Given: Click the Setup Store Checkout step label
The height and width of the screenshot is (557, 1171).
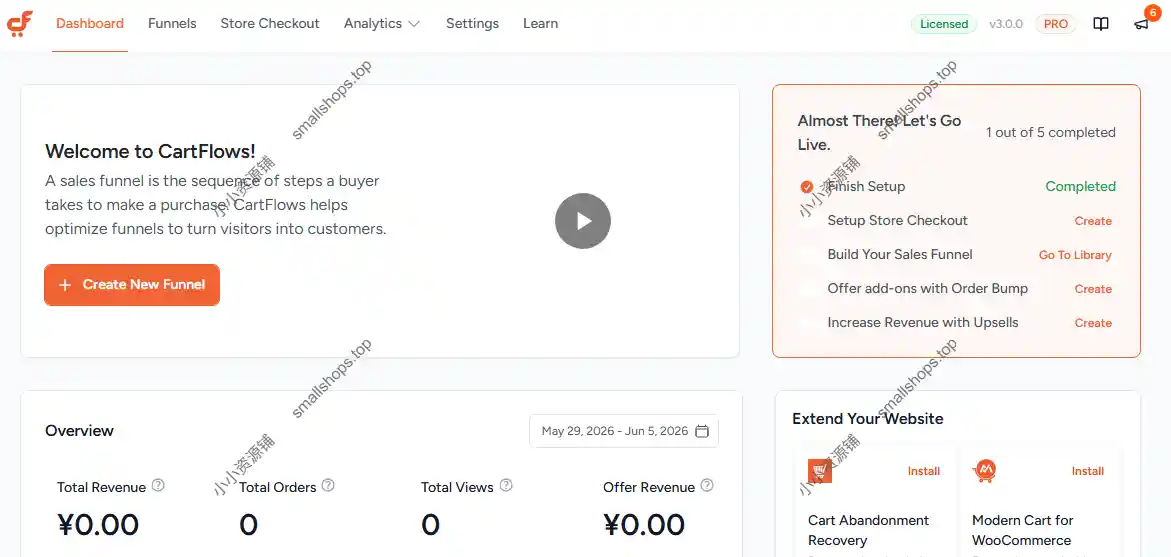Looking at the screenshot, I should (897, 220).
